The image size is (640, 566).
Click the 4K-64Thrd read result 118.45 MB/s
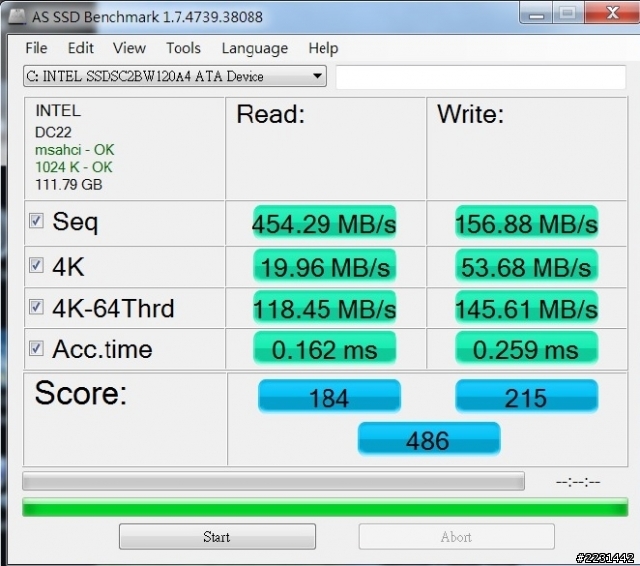coord(324,308)
